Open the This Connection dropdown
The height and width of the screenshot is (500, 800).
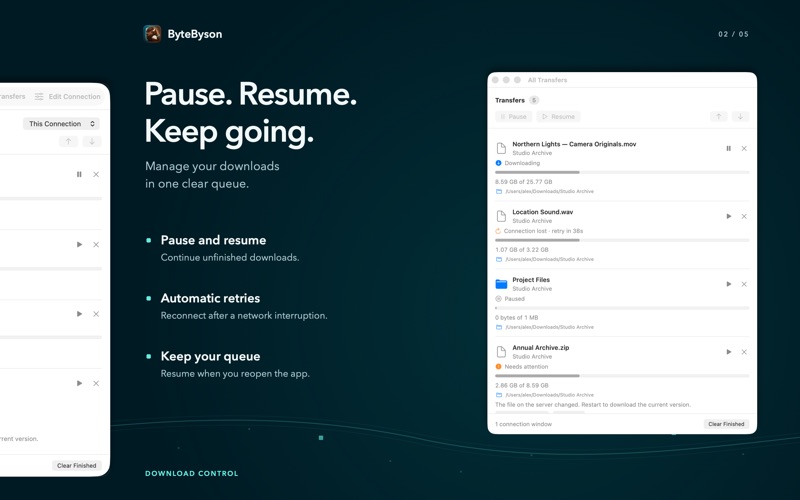[61, 123]
